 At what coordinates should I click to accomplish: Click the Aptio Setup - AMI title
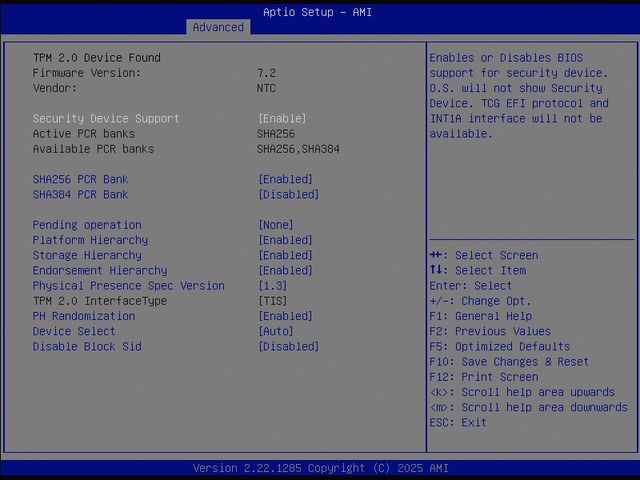click(318, 12)
